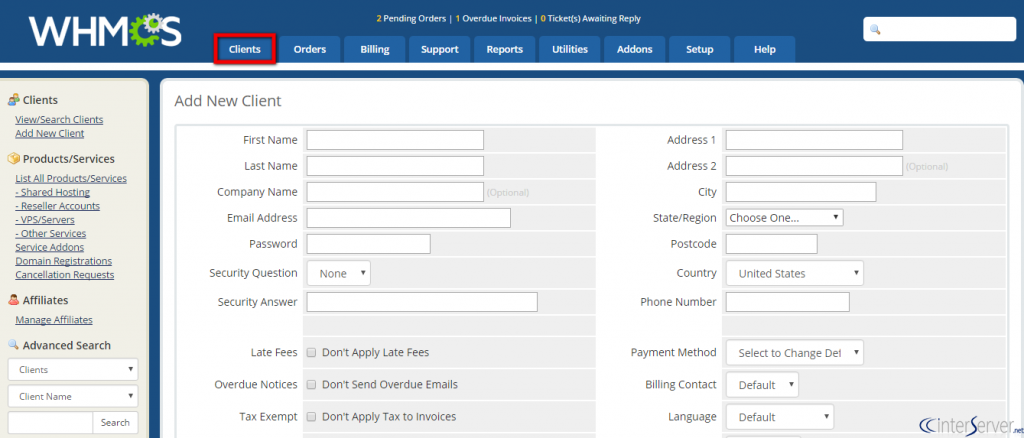Open Manage Affiliates link
This screenshot has width=1024, height=438.
click(54, 320)
